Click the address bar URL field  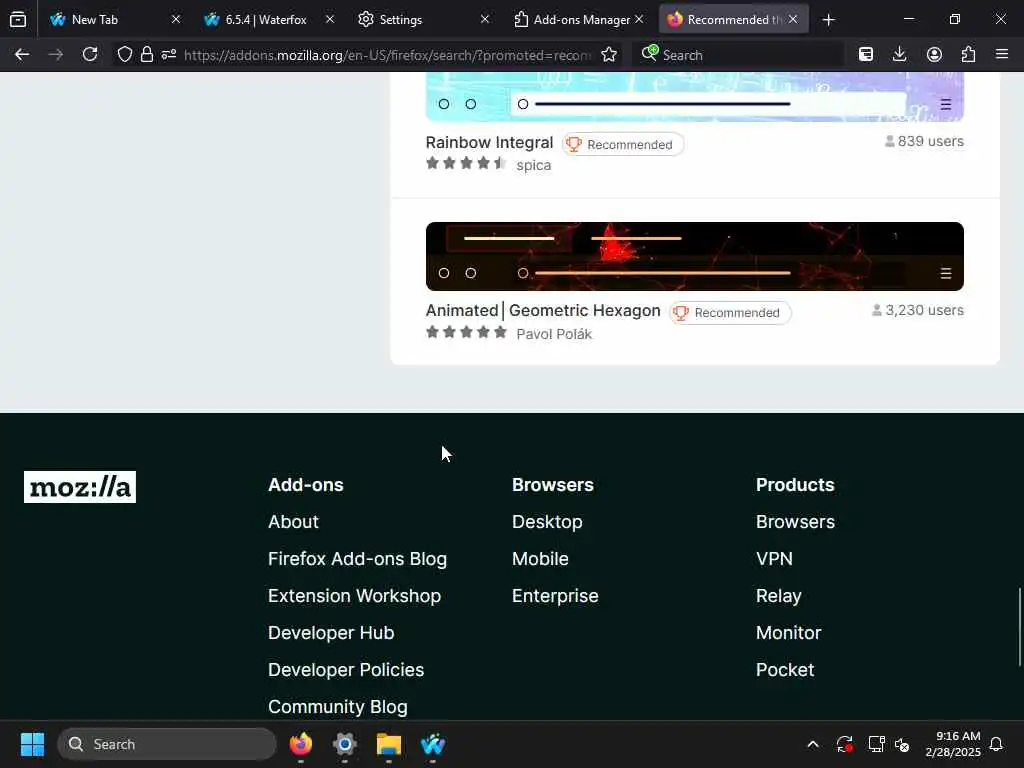(x=387, y=55)
